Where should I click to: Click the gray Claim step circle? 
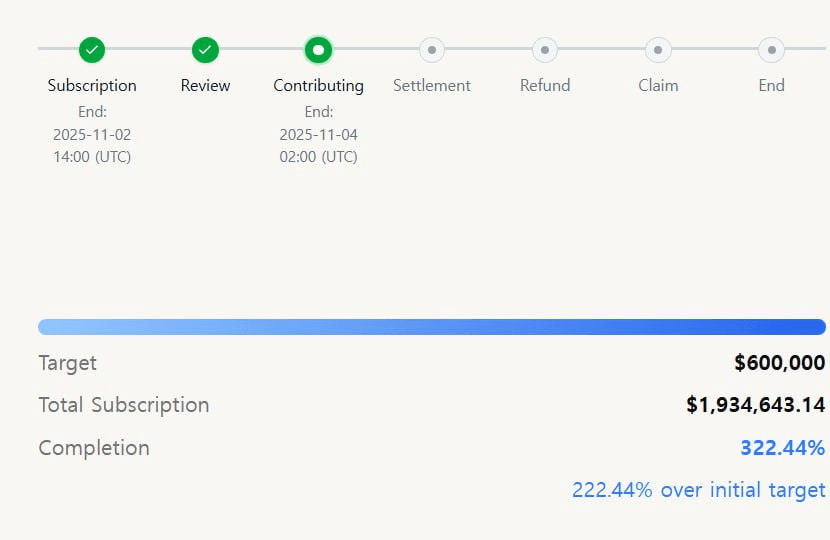pyautogui.click(x=658, y=49)
